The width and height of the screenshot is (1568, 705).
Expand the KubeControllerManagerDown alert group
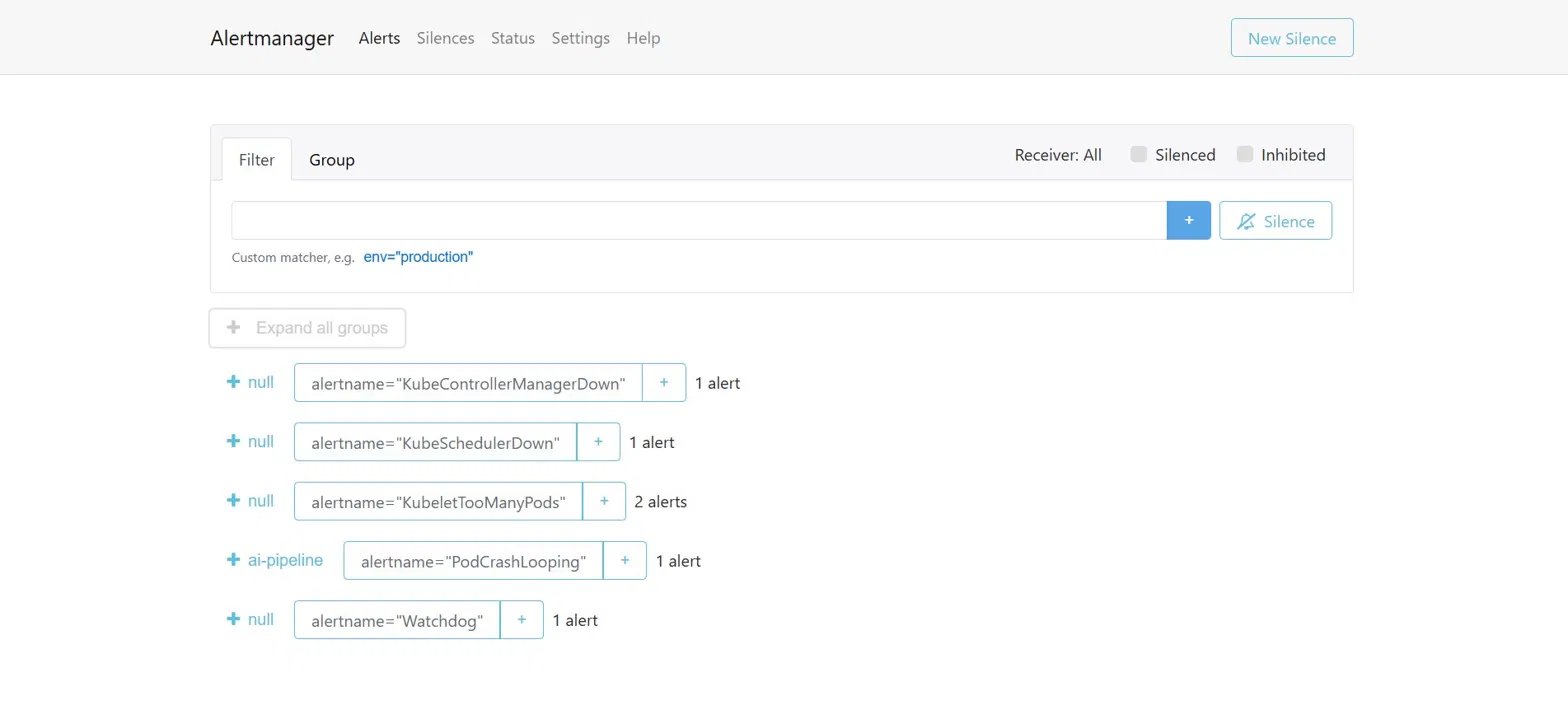tap(250, 382)
